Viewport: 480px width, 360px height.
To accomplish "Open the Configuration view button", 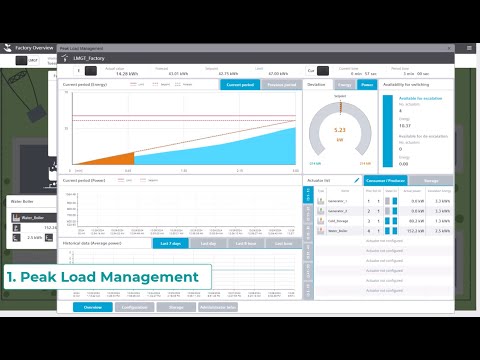I will point(134,307).
